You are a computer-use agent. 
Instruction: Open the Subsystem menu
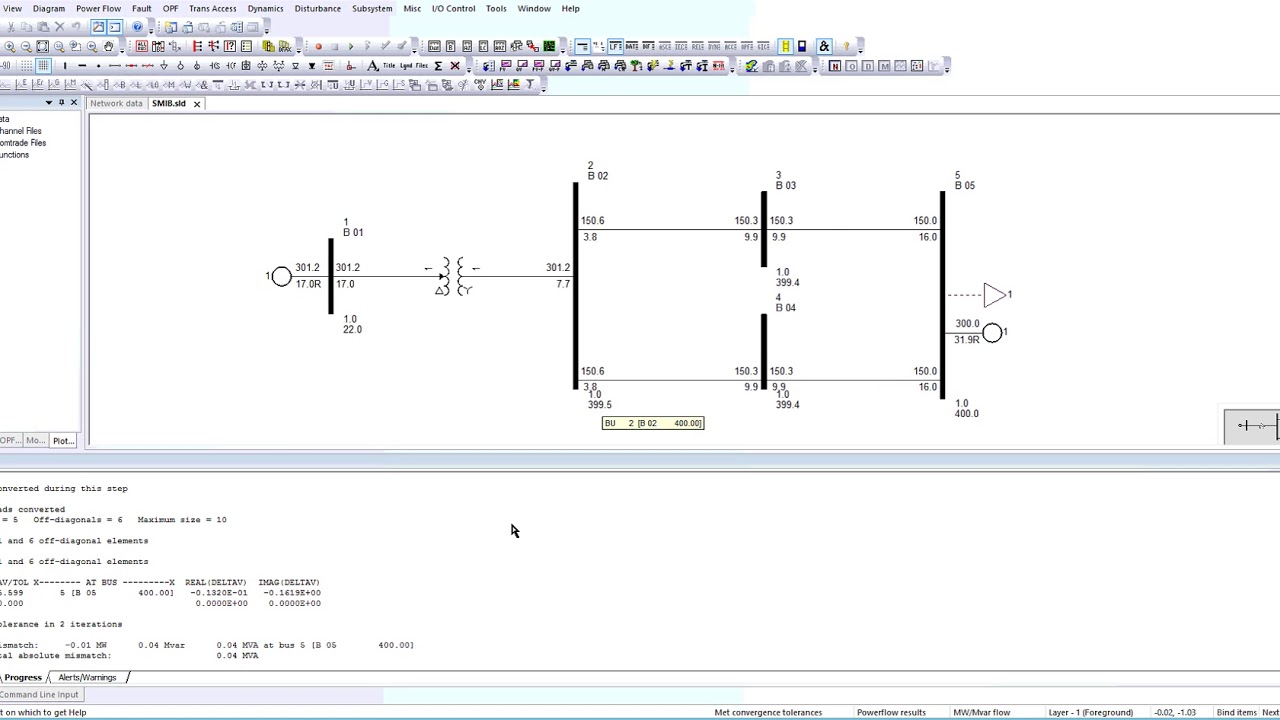pos(372,8)
